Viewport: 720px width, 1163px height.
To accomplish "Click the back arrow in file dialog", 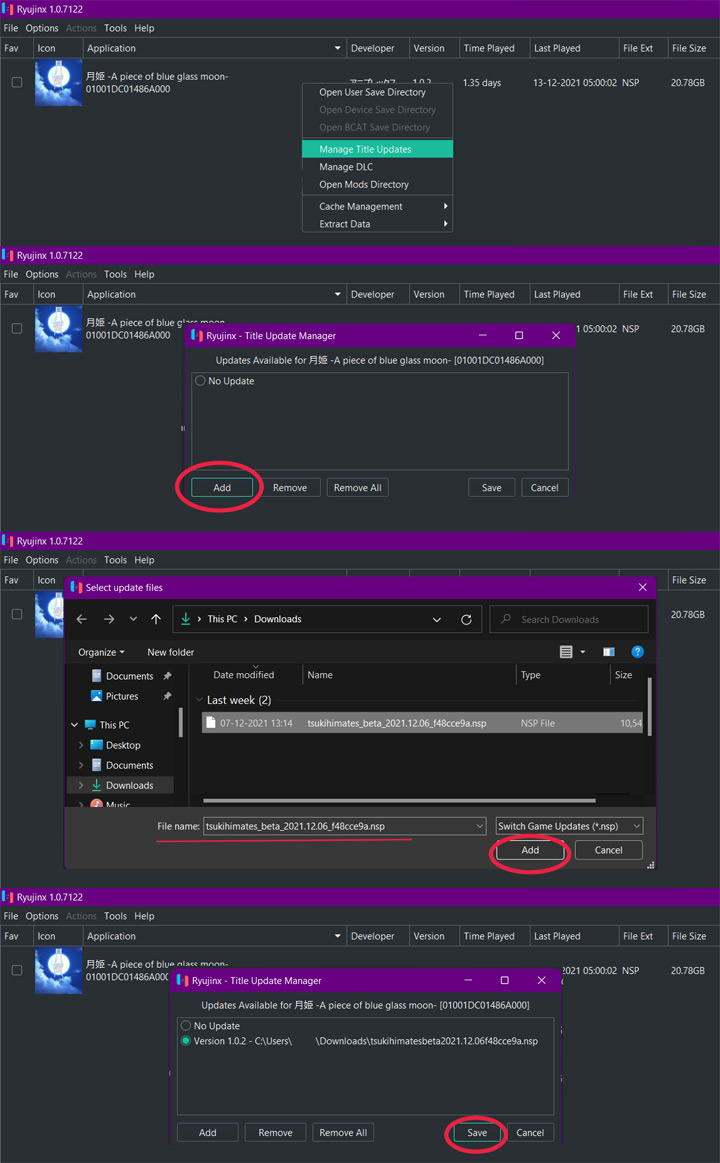I will (82, 620).
